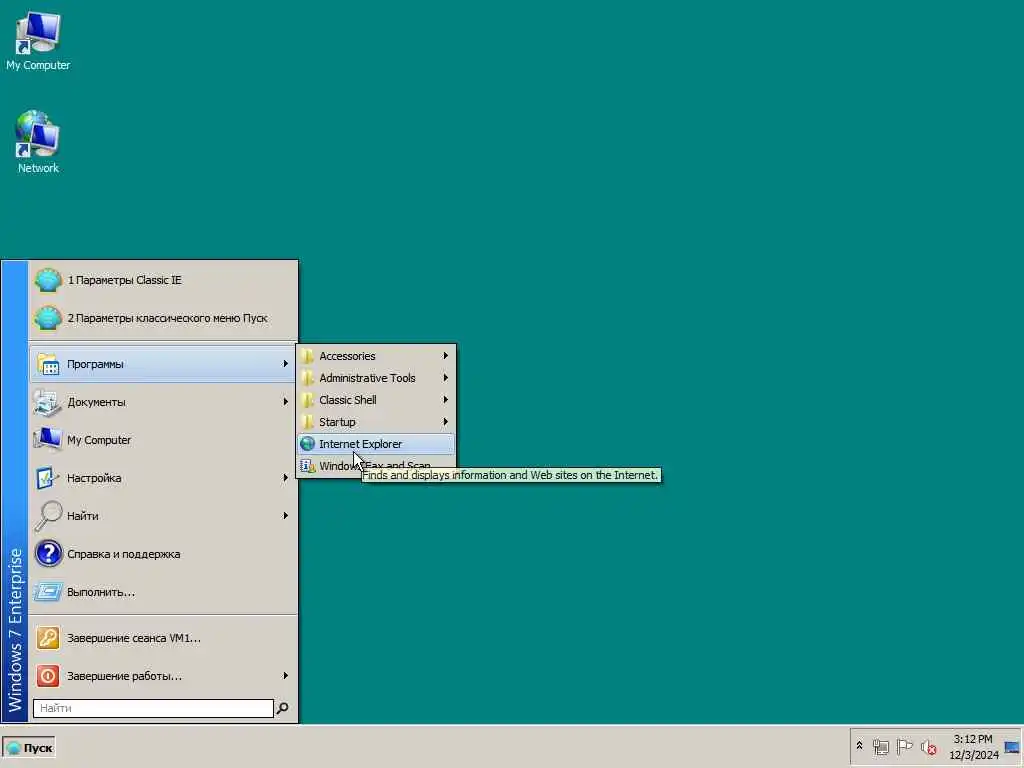Click the Show Desktop icon in tray corner

(x=1012, y=747)
